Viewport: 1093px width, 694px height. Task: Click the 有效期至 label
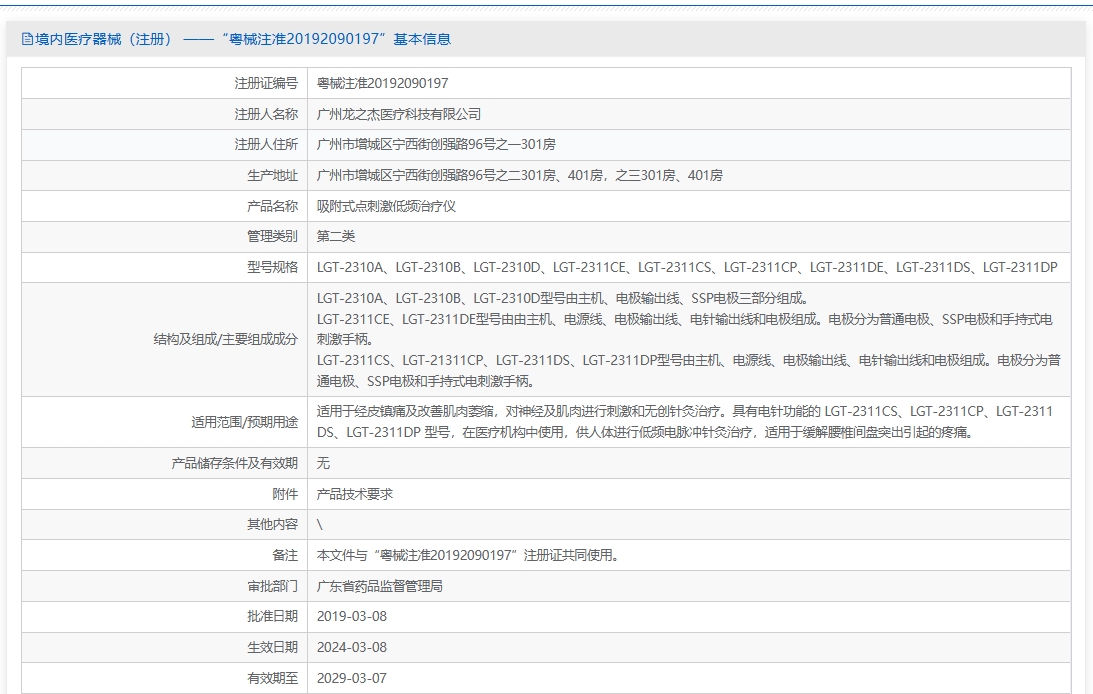(x=272, y=678)
